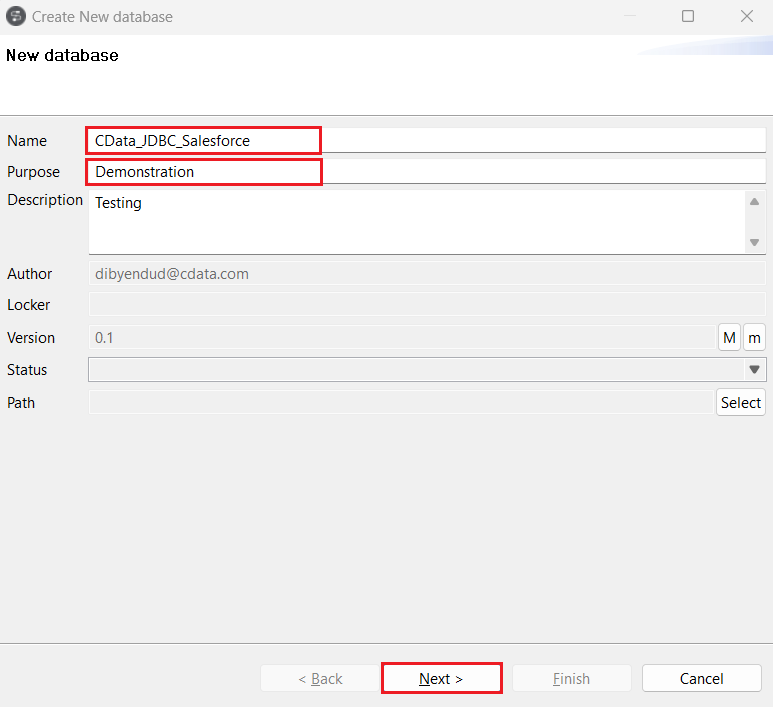Click the Version field showing 0.1
The image size is (773, 707).
400,338
